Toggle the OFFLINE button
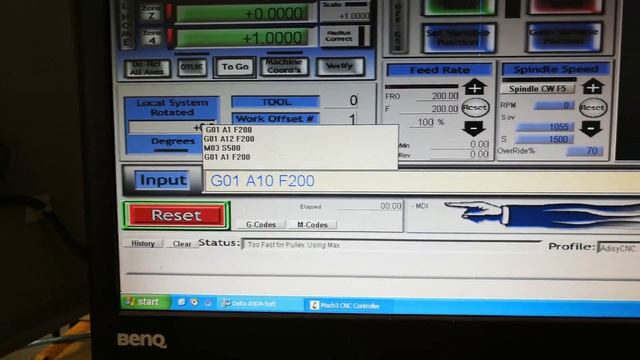640x360 pixels. click(192, 67)
